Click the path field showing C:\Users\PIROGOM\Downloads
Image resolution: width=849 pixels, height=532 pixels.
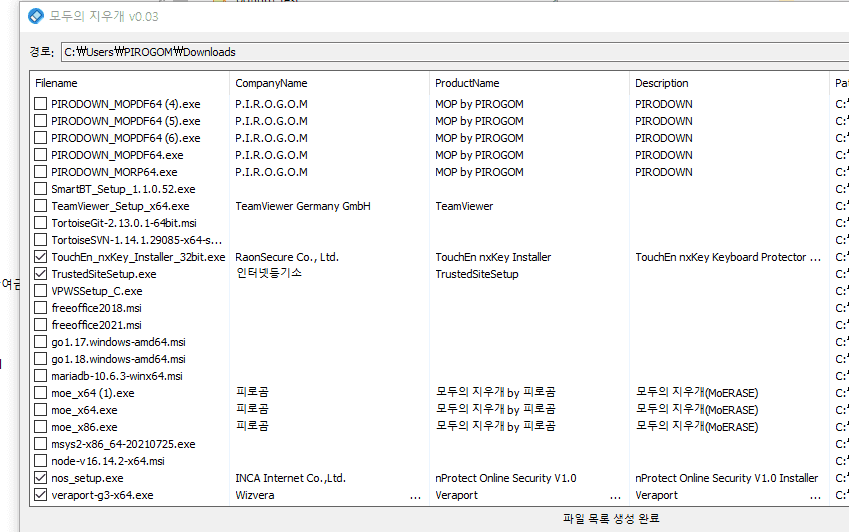point(455,52)
